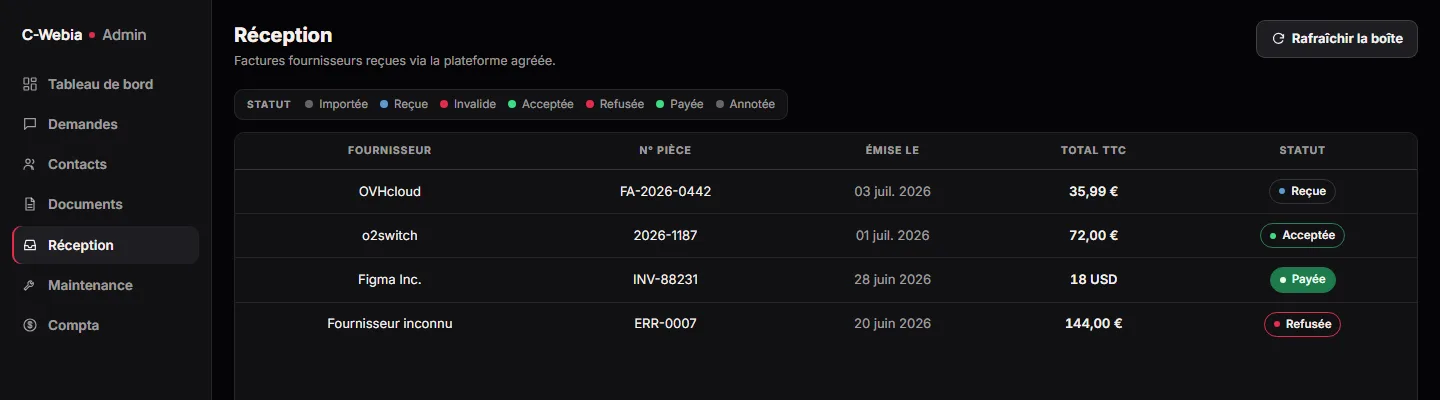Click the C-Webia Admin logo link
This screenshot has height=400, width=1440.
point(84,35)
